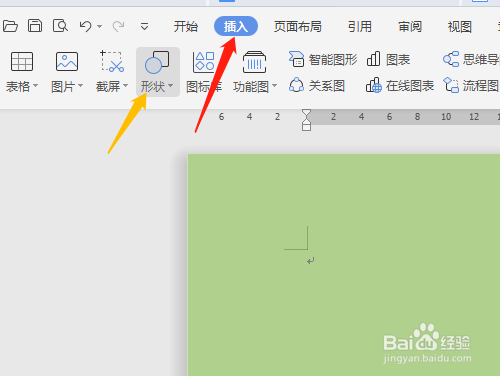Open the undo history dropdown arrow
Viewport: 500px width, 376px height.
coord(99,26)
